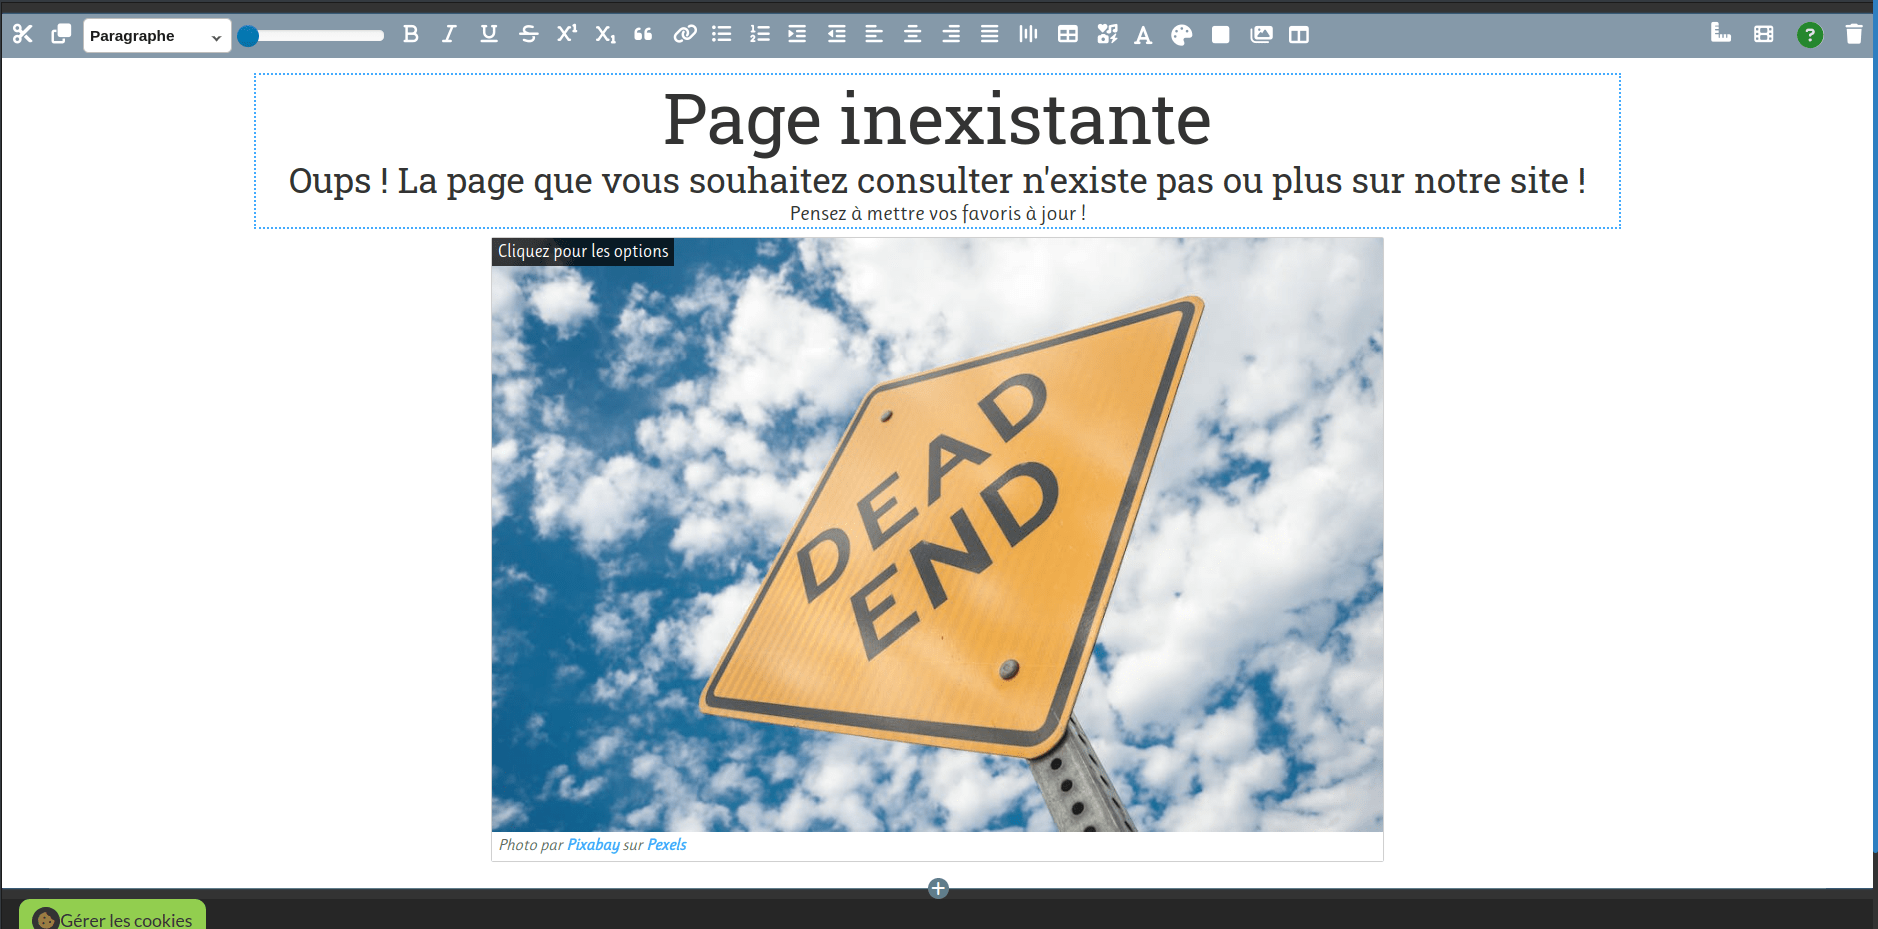This screenshot has width=1878, height=929.
Task: Toggle bold formatting
Action: point(410,35)
